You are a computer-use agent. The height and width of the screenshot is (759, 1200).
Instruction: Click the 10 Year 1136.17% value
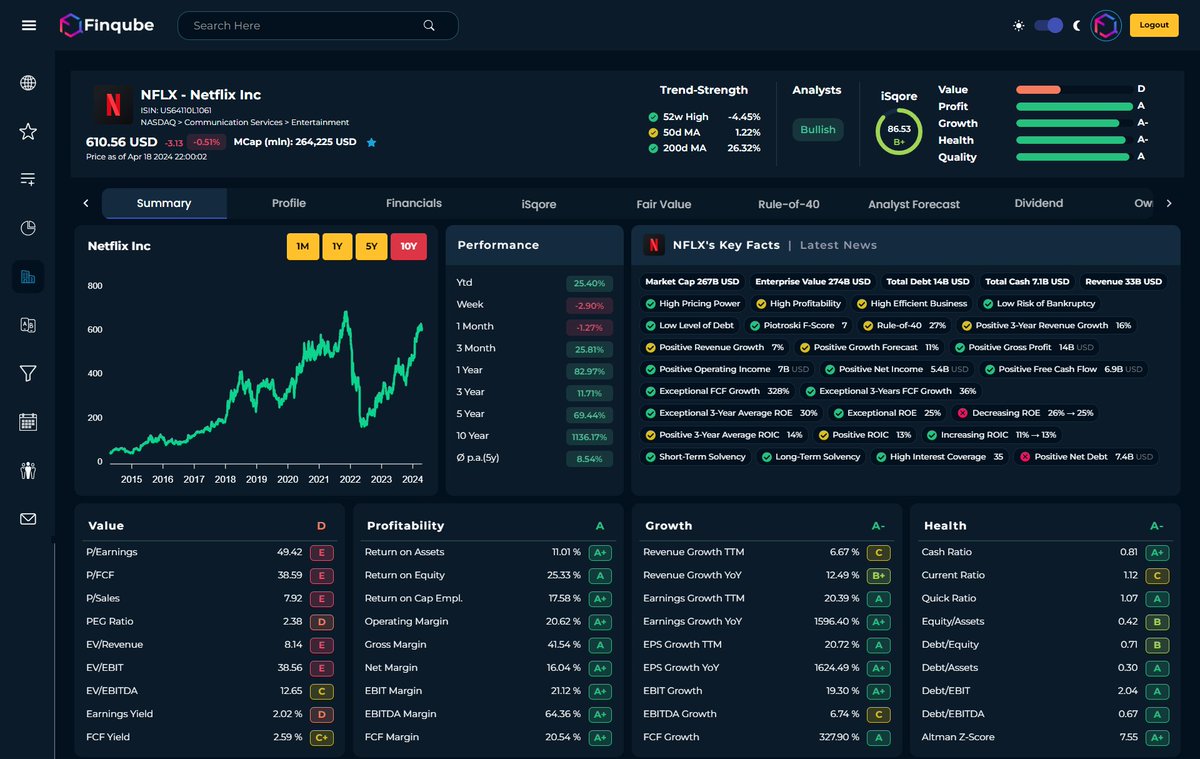point(590,437)
